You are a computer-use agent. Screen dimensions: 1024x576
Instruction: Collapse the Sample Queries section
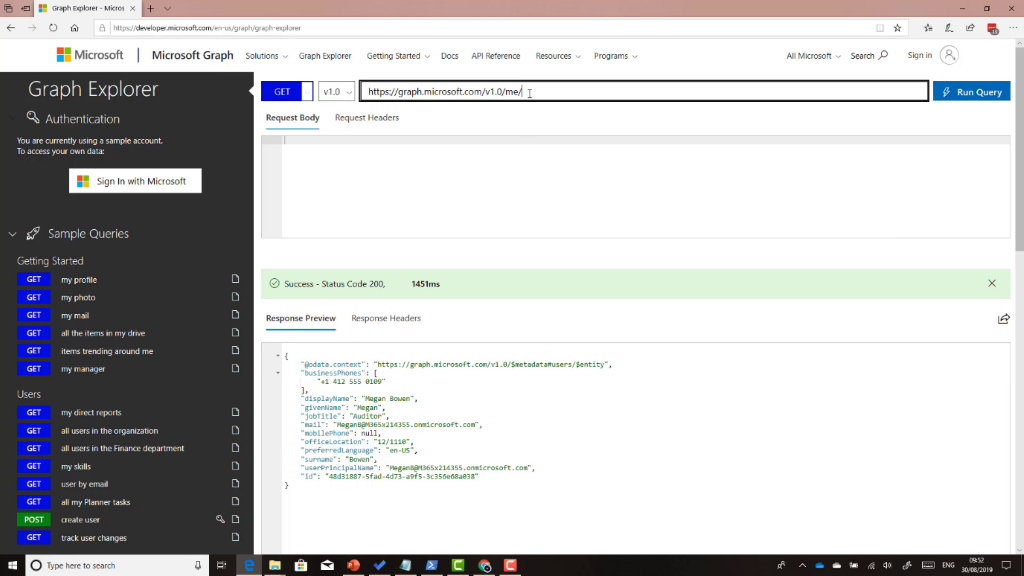[12, 234]
